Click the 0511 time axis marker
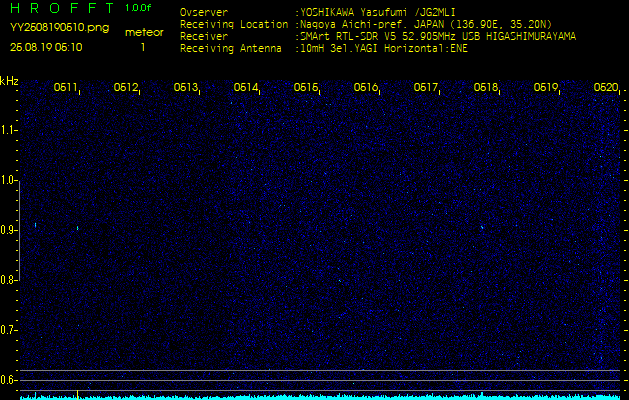 pyautogui.click(x=65, y=87)
